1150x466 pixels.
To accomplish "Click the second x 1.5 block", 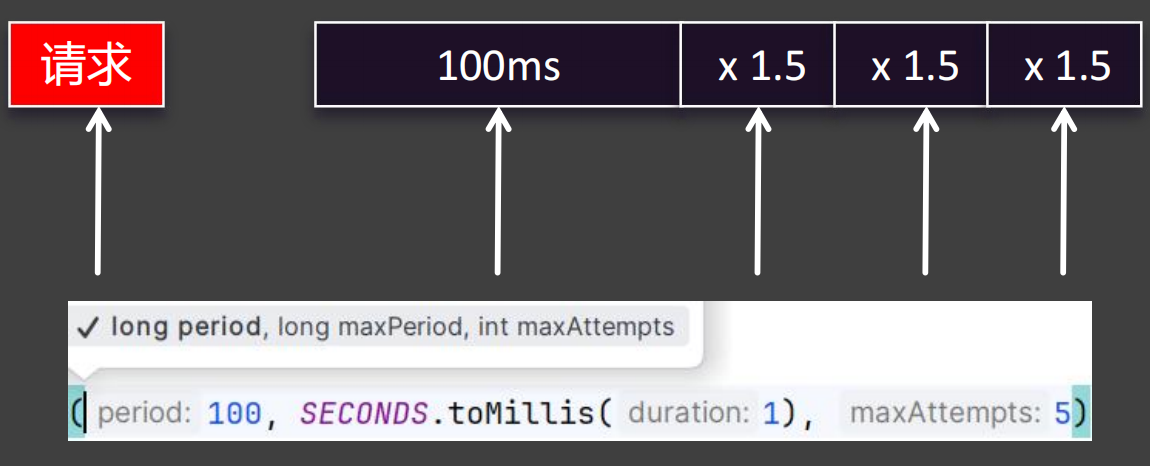I will pos(911,65).
